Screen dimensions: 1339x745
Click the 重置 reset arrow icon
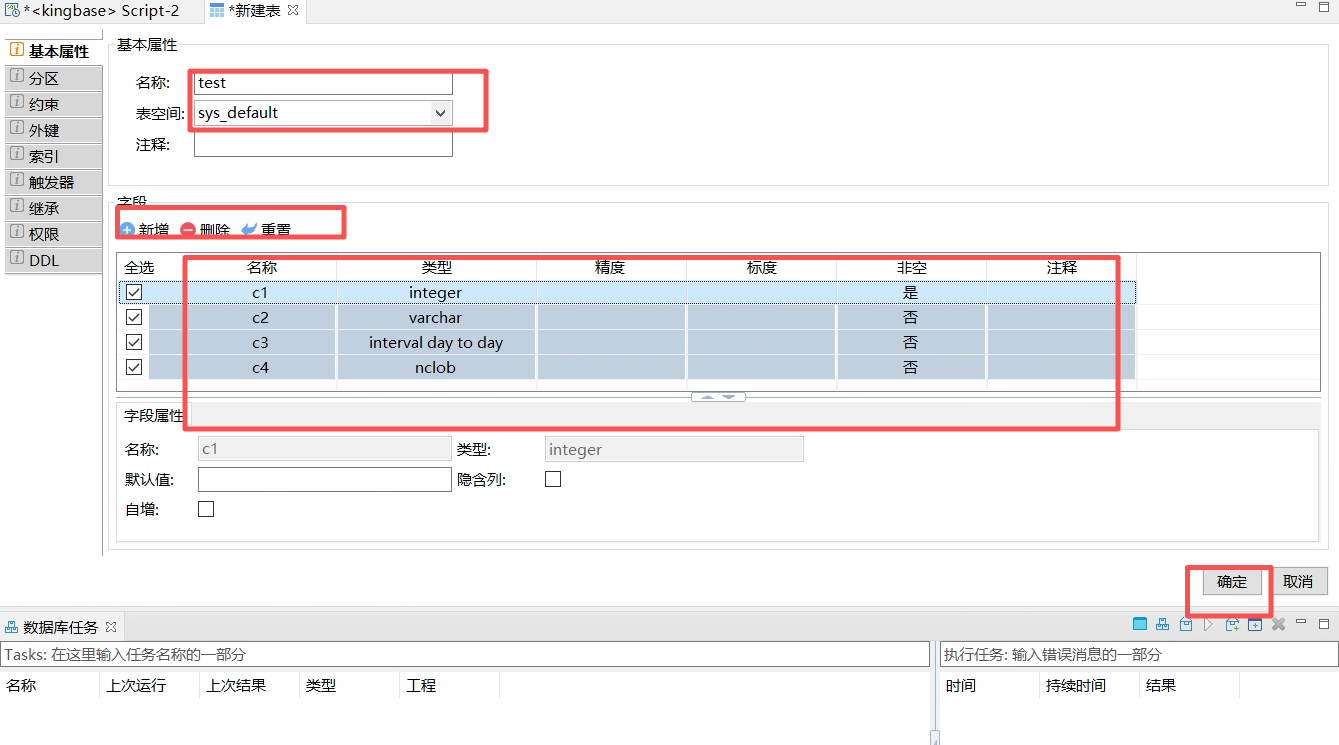pyautogui.click(x=249, y=229)
